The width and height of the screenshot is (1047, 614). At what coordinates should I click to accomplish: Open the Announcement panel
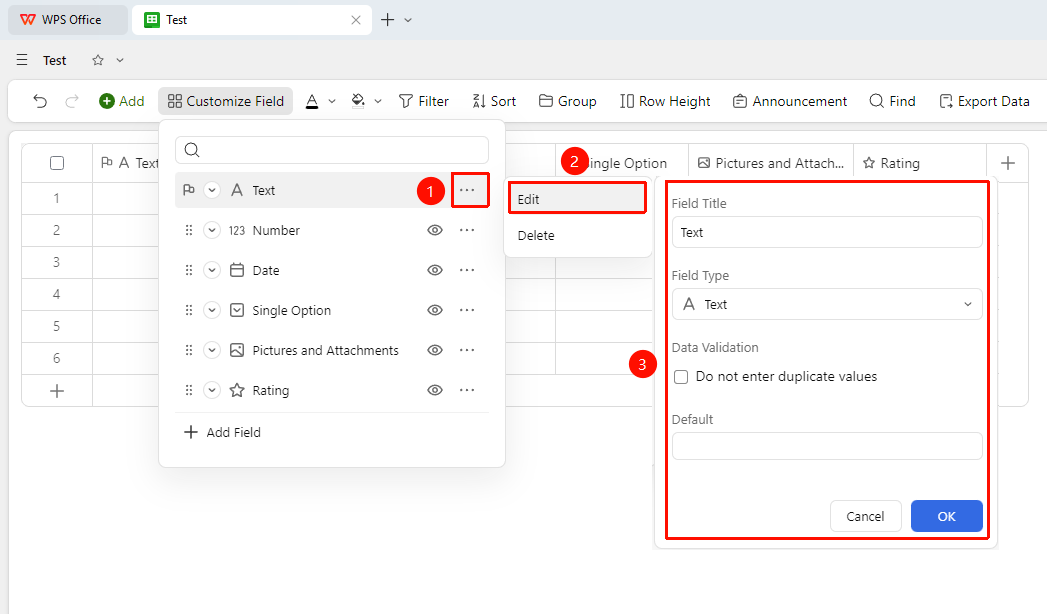pyautogui.click(x=790, y=101)
